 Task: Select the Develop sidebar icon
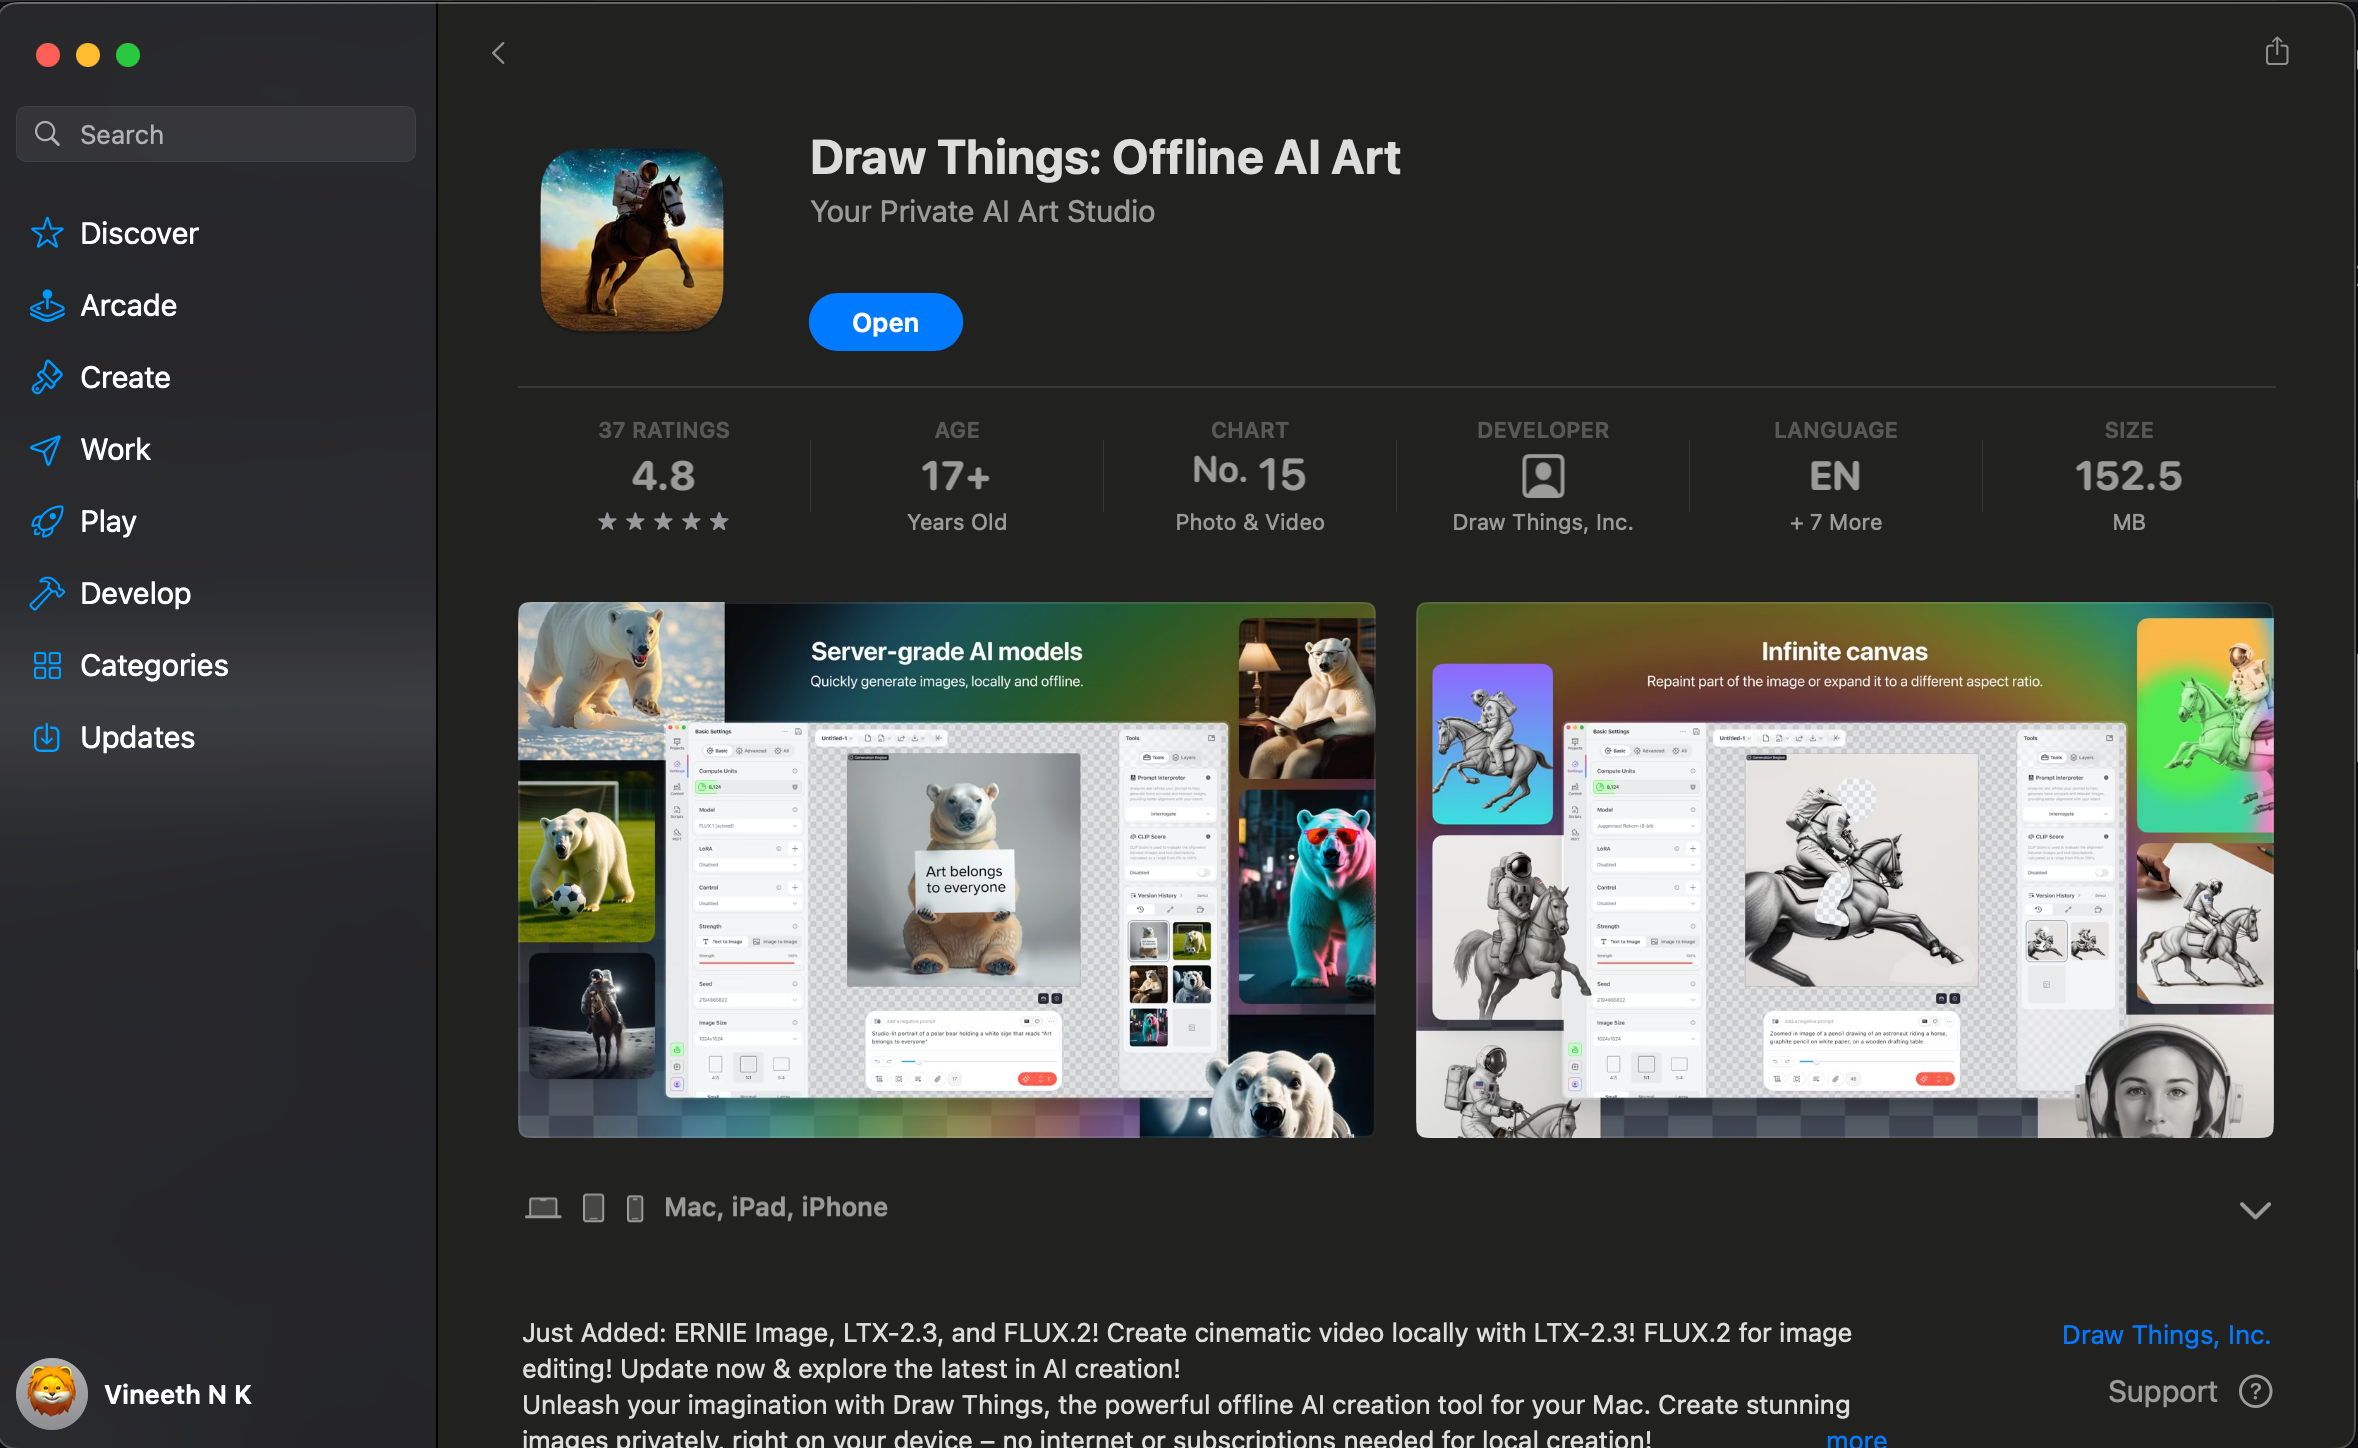pos(135,593)
